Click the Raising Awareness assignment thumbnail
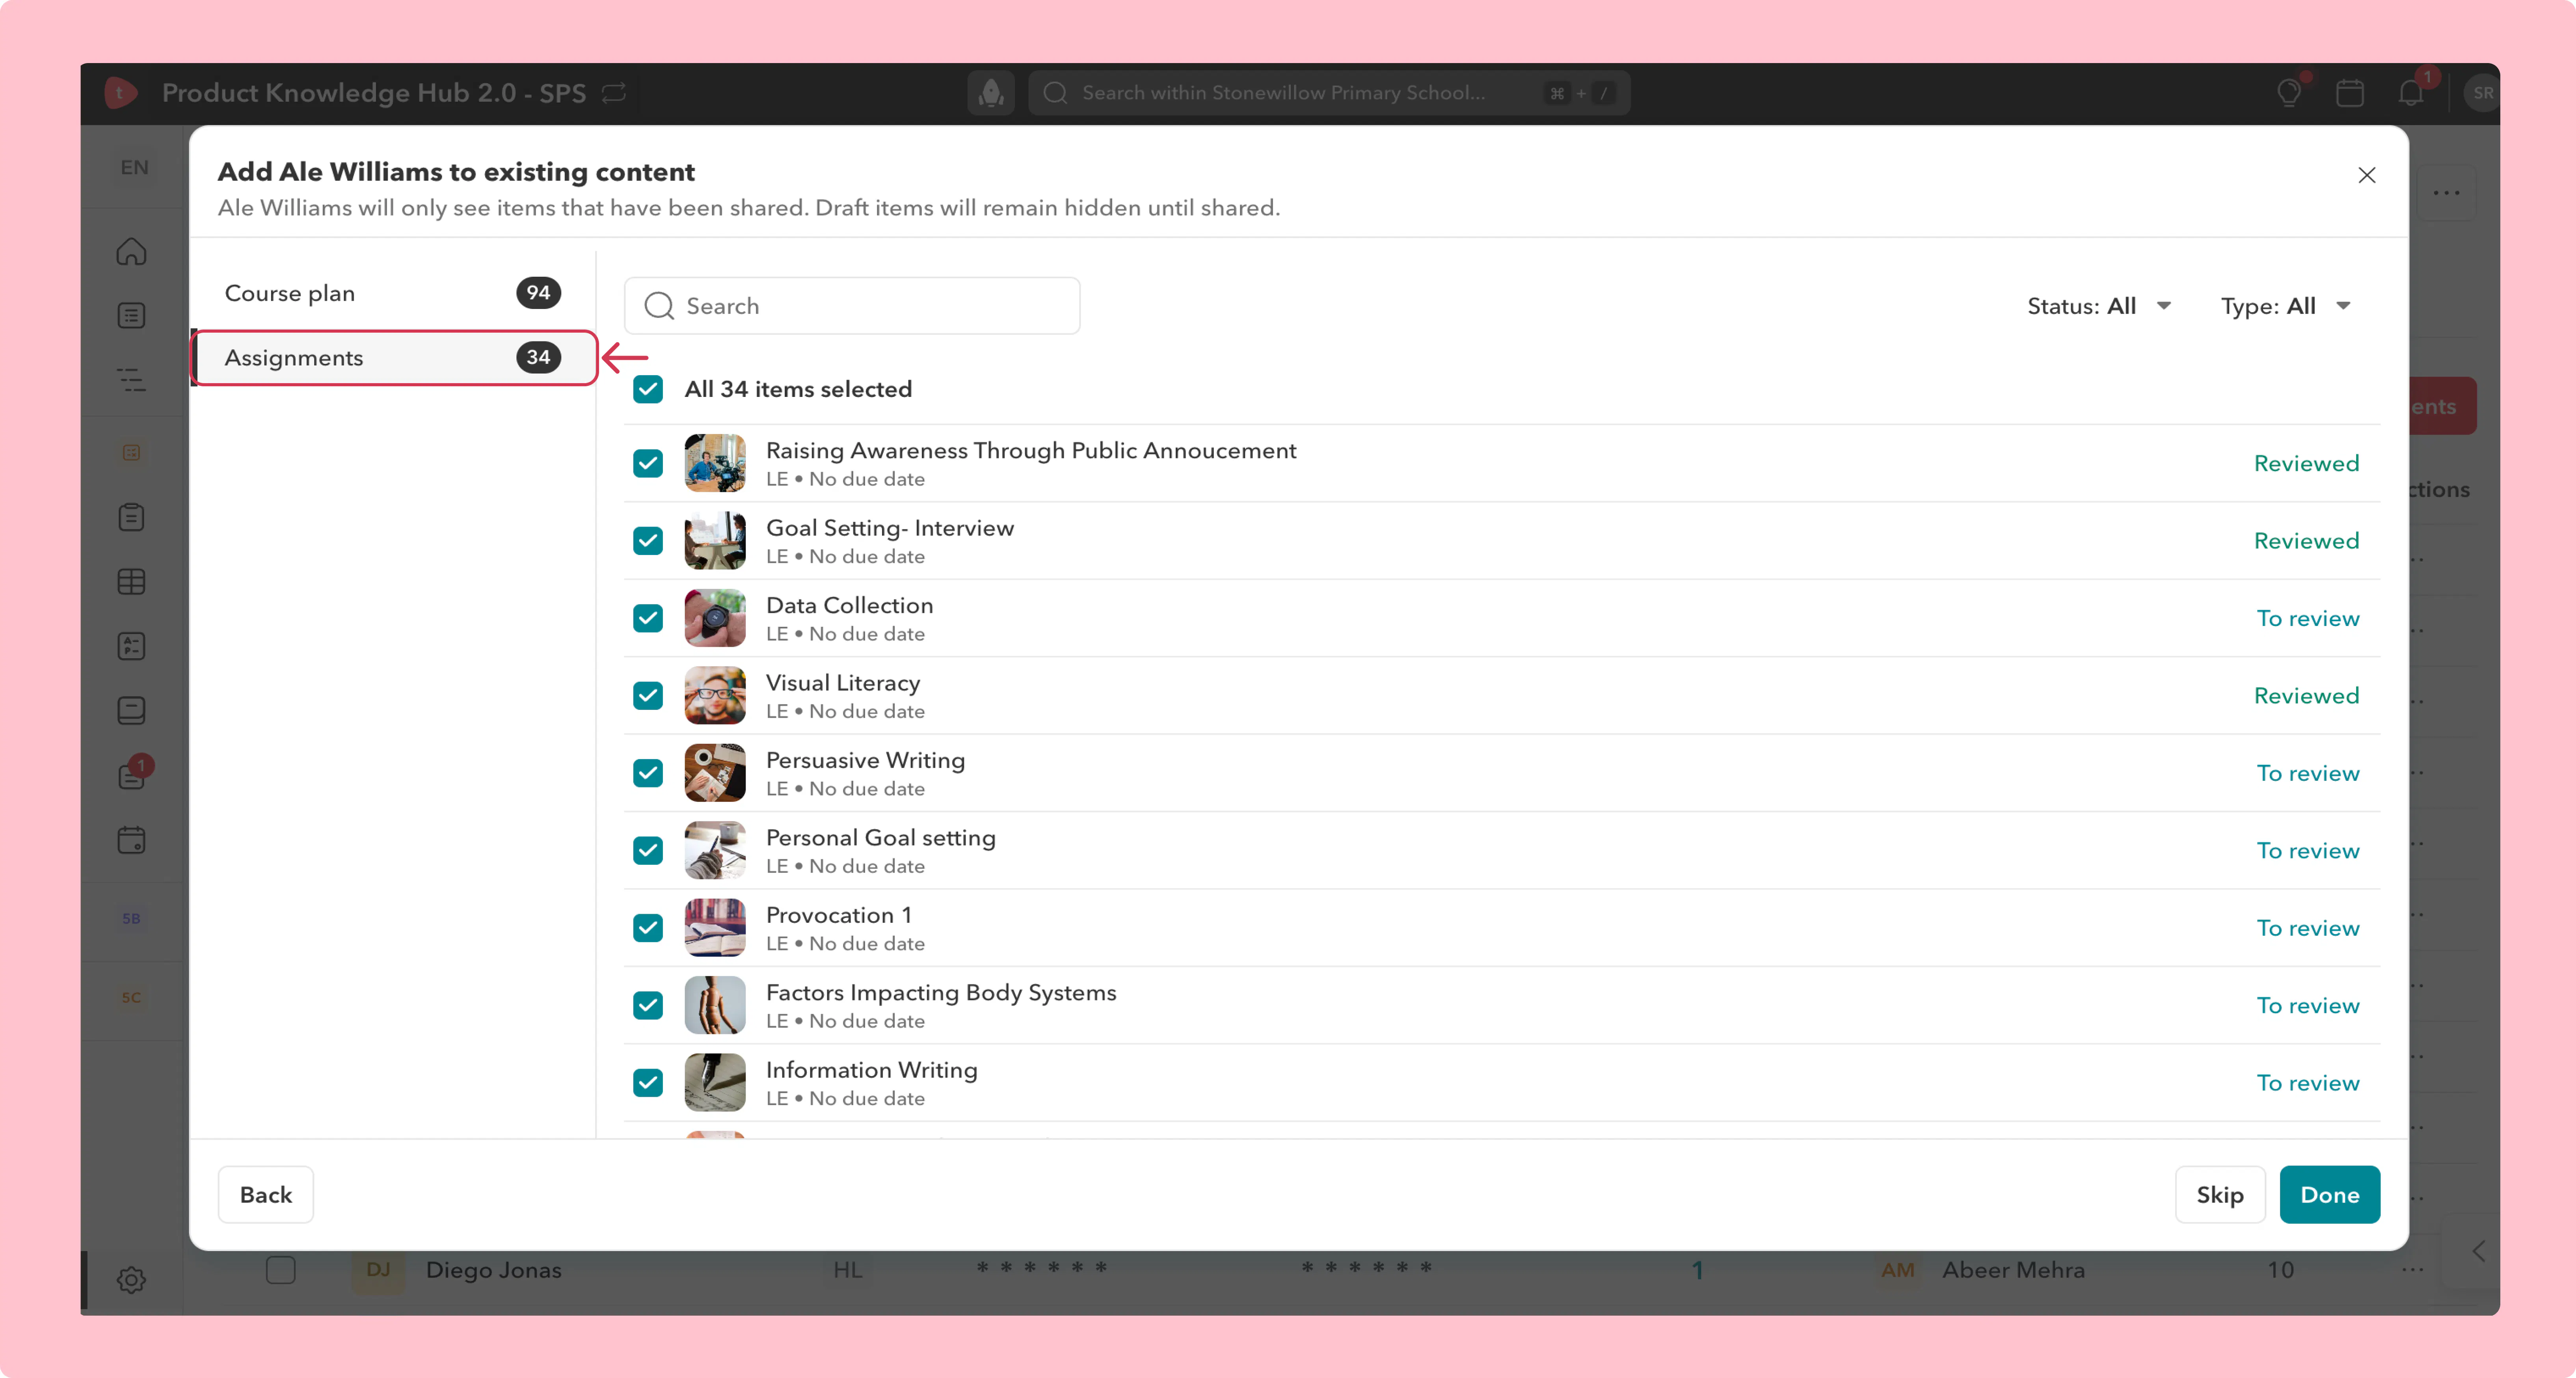This screenshot has width=2576, height=1378. click(x=715, y=463)
